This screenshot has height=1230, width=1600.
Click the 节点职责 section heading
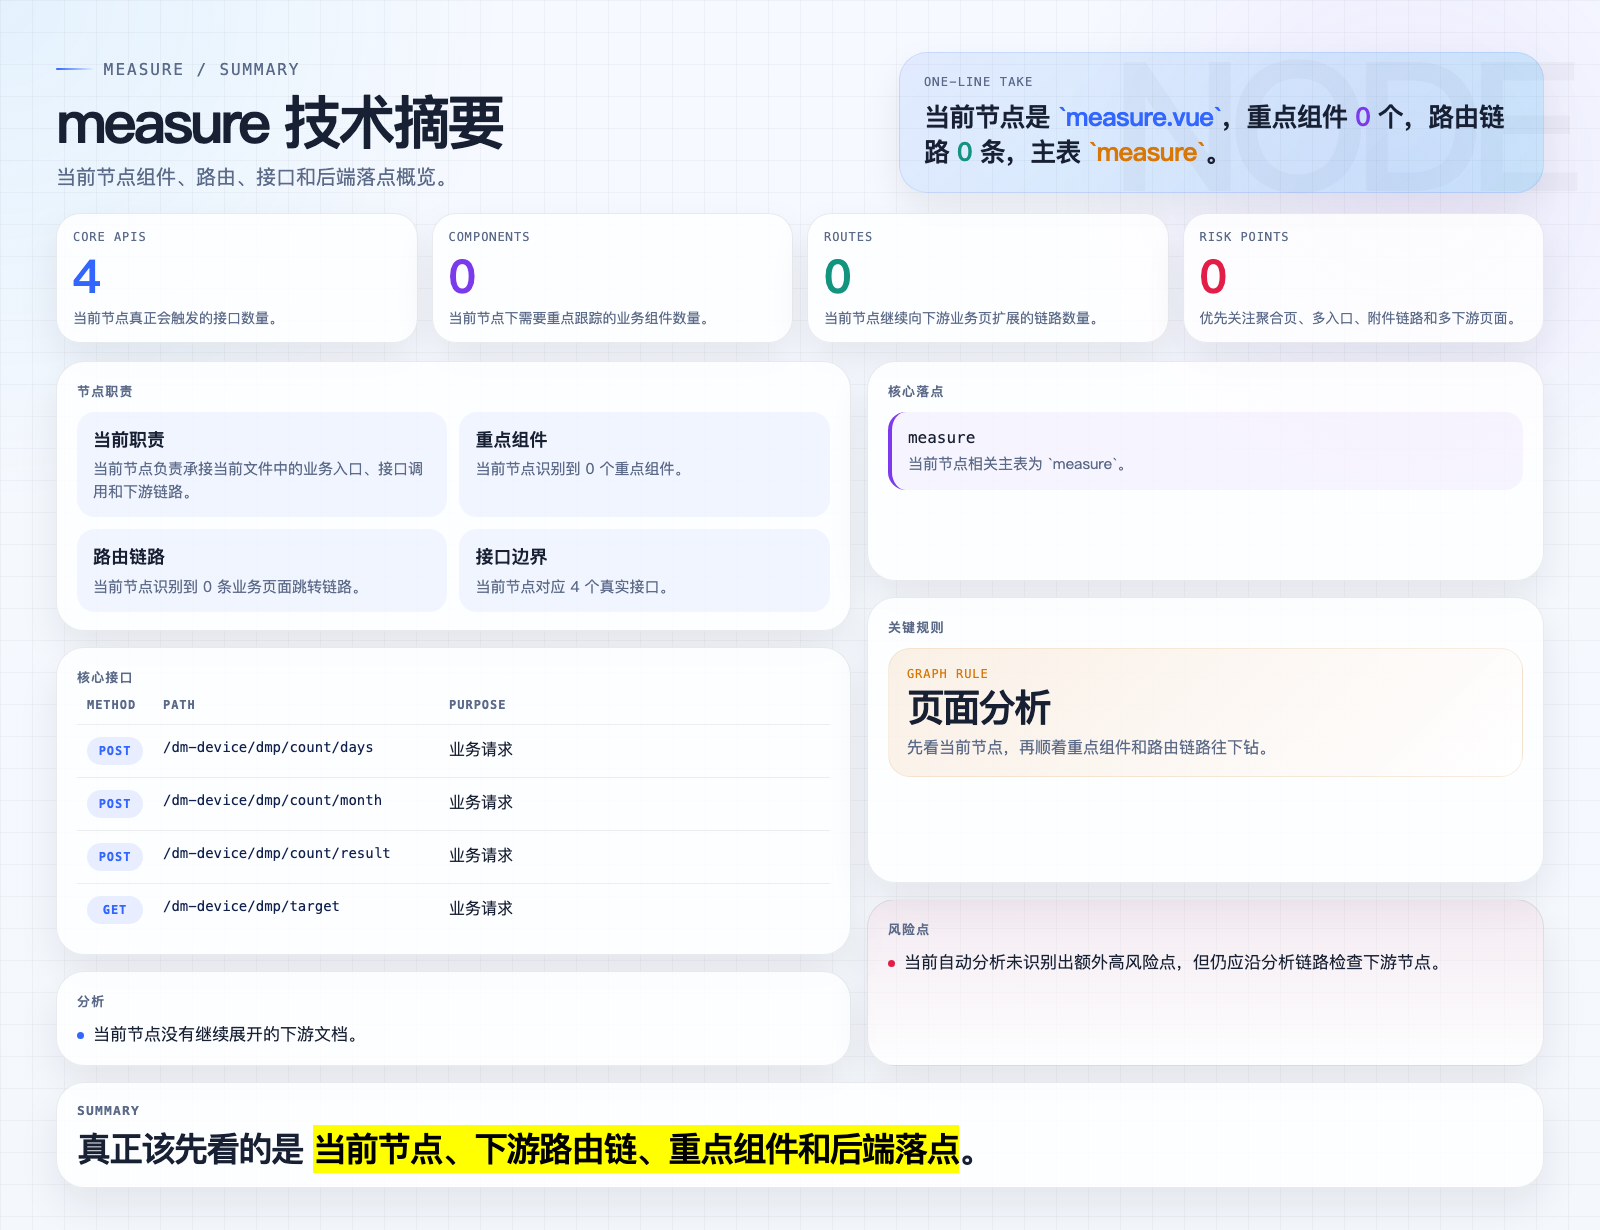[105, 391]
